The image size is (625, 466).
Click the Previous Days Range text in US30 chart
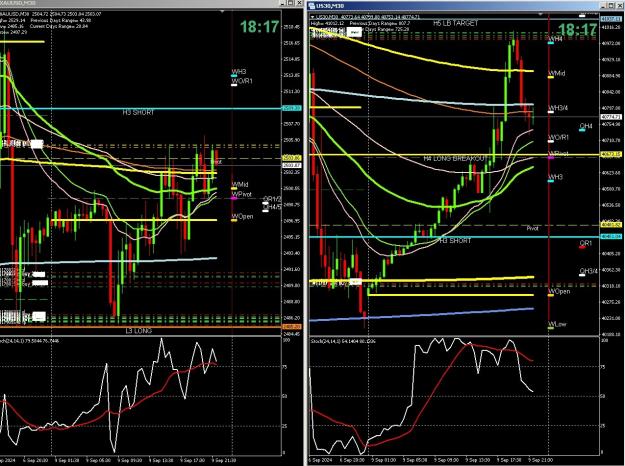pos(379,23)
